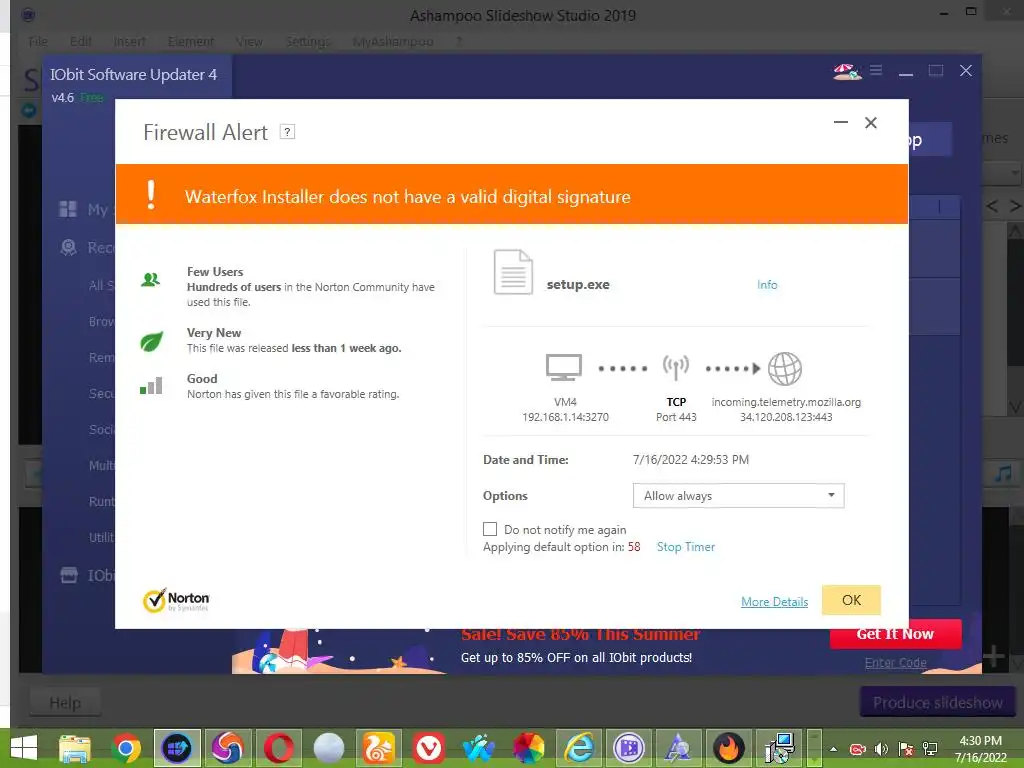Screen dimensions: 1024x768
Task: Switch to IObit Software Updater taskbar icon
Action: coord(176,748)
